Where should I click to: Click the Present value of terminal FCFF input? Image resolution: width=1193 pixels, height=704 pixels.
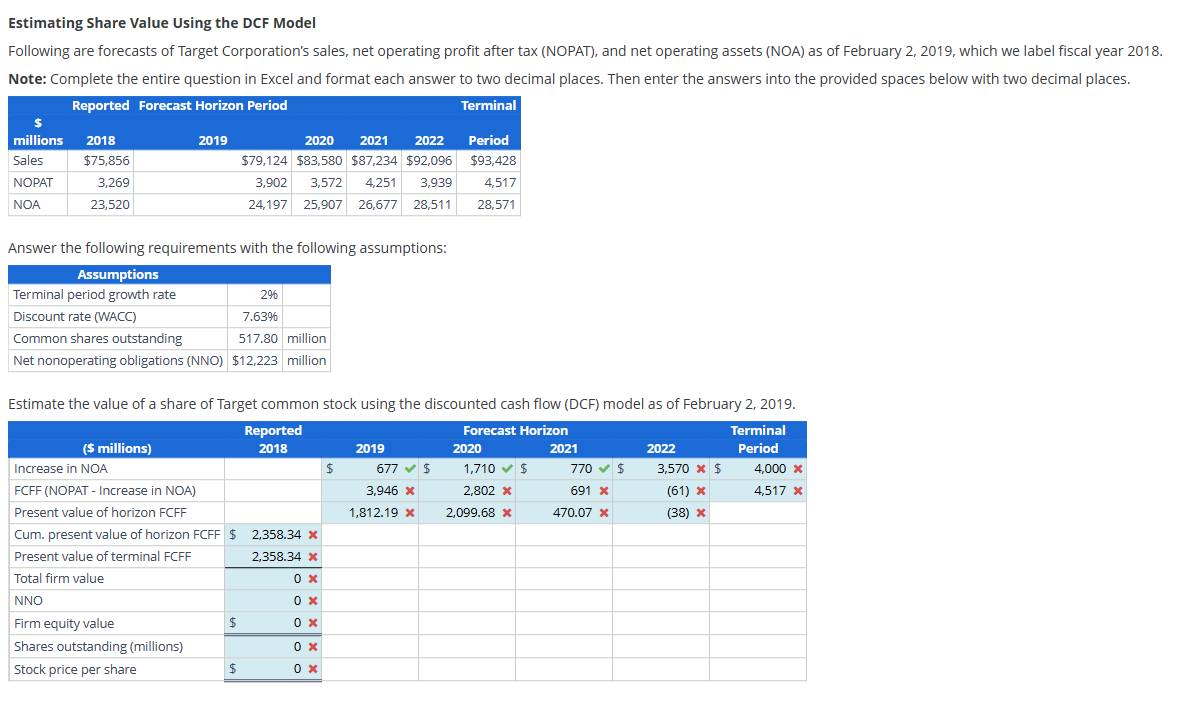273,557
